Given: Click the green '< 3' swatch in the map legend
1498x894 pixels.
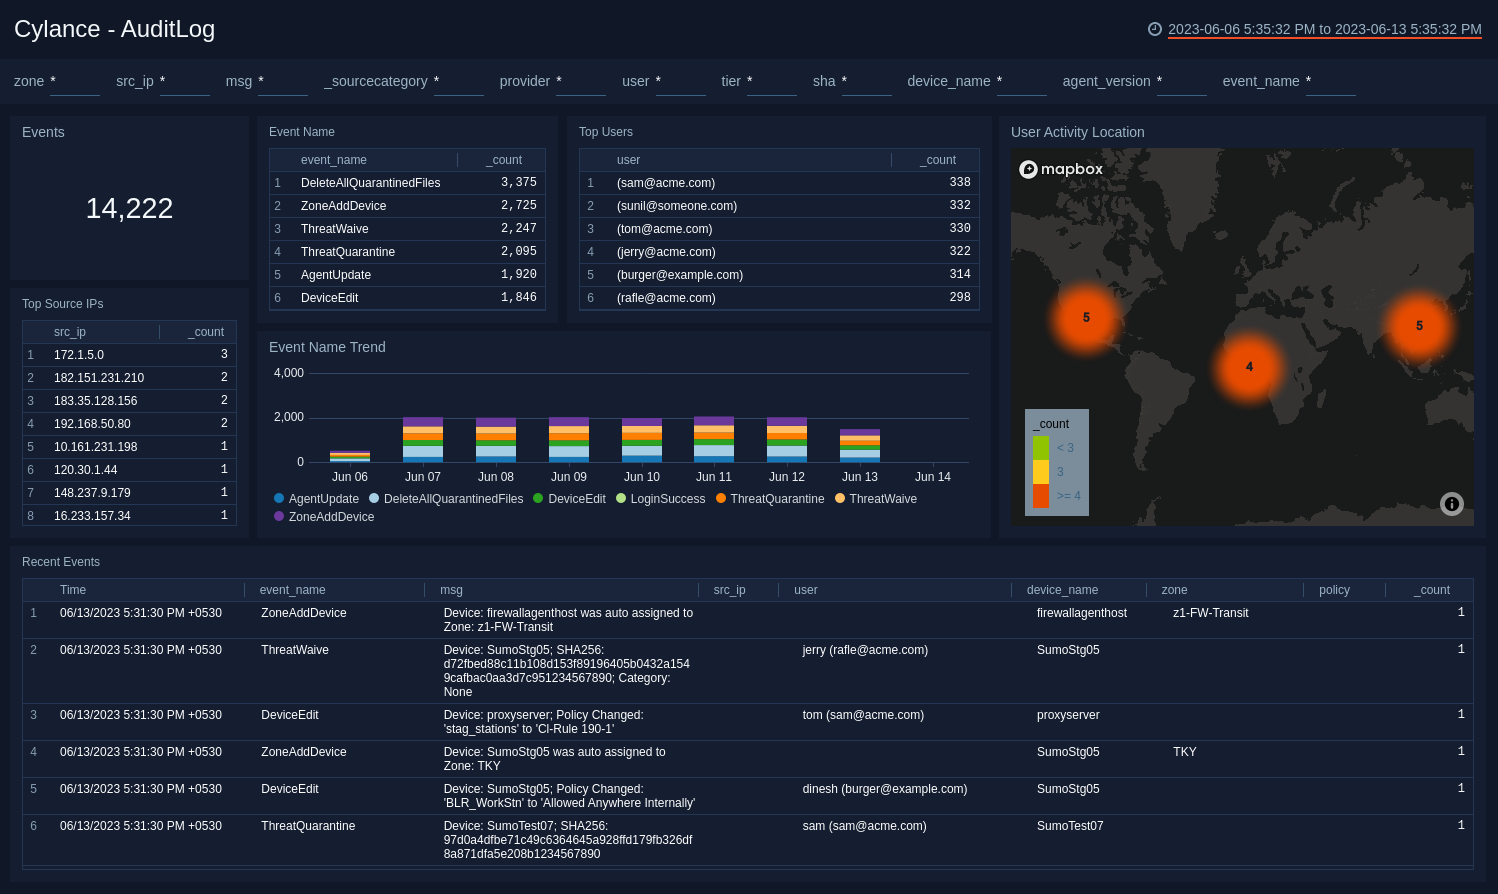Looking at the screenshot, I should point(1041,447).
